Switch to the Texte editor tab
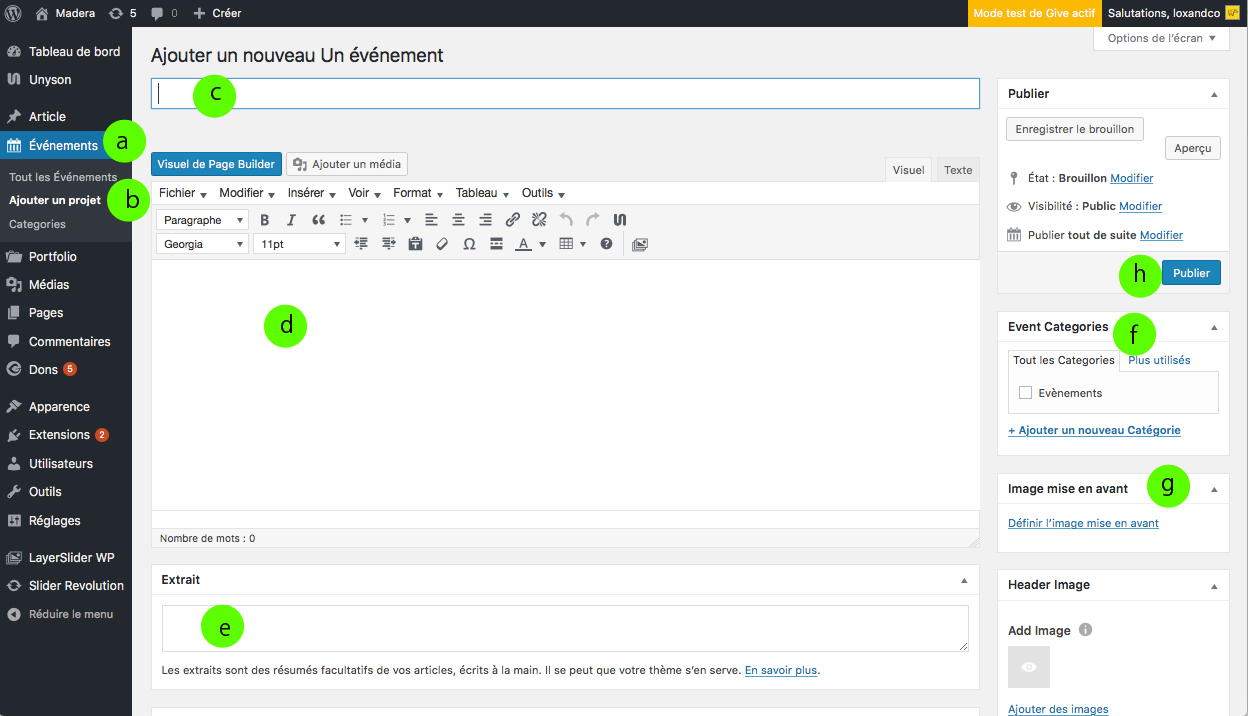 957,170
